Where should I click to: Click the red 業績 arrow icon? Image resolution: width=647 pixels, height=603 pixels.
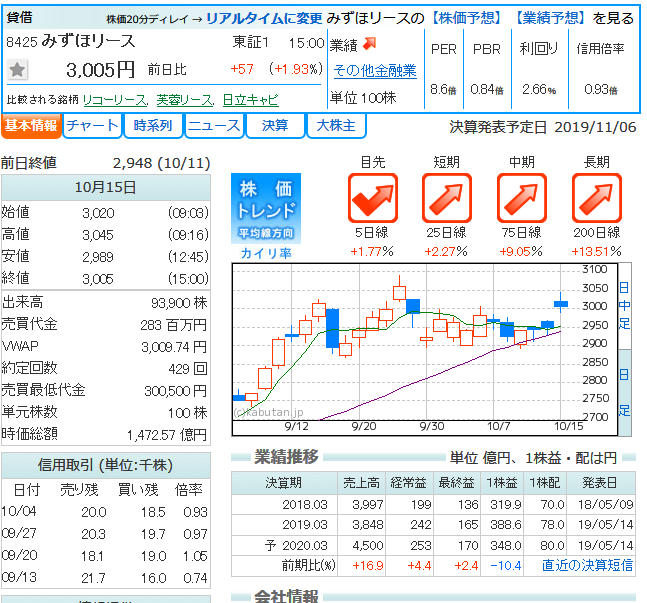pos(370,44)
